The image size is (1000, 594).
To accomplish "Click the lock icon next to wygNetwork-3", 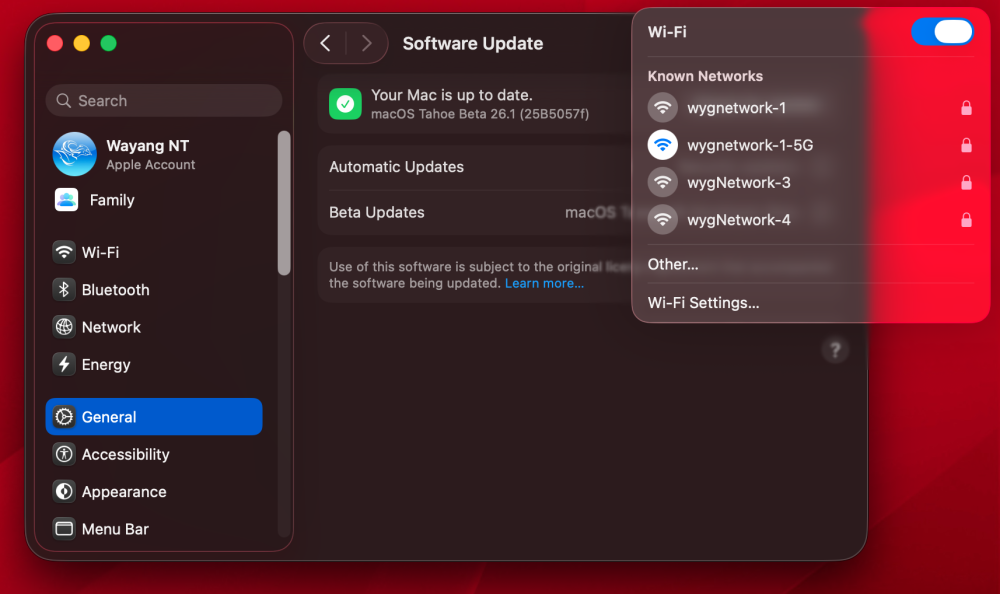I will pyautogui.click(x=966, y=182).
